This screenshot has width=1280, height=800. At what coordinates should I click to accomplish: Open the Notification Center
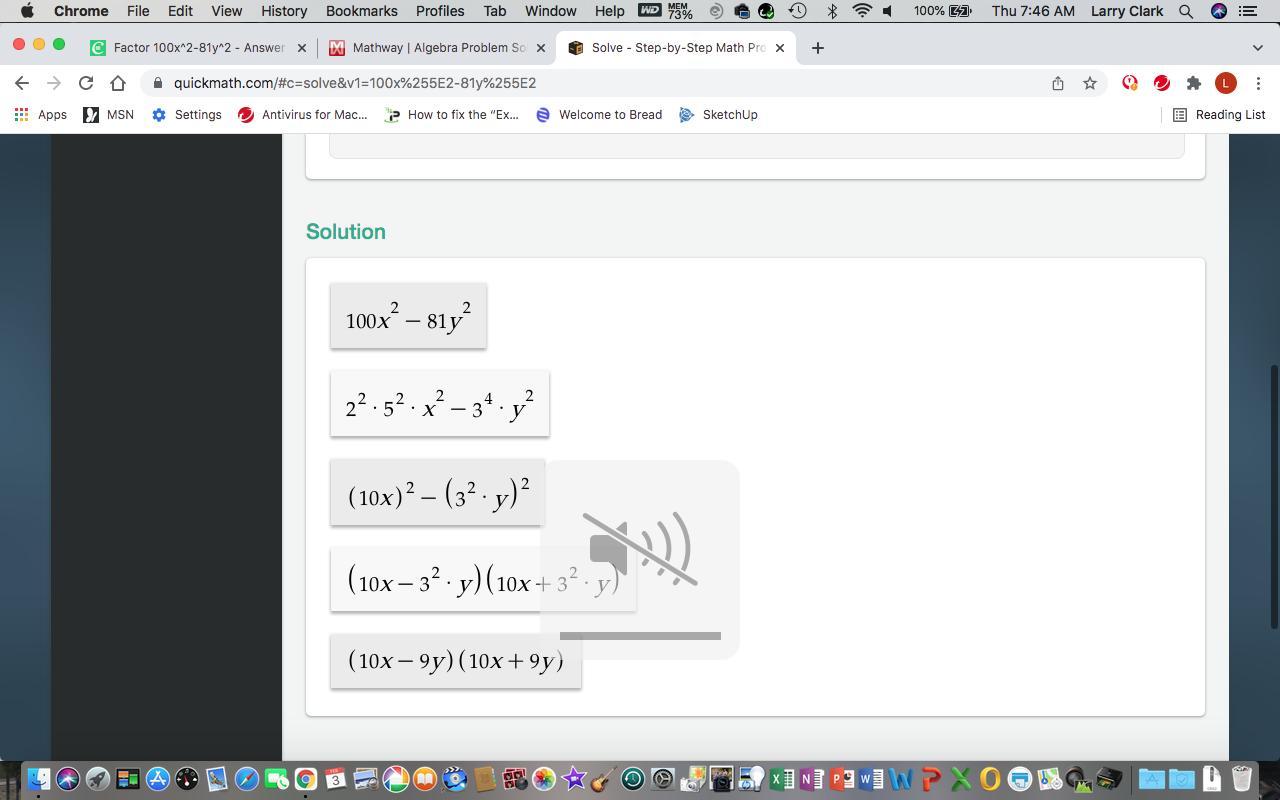1249,11
